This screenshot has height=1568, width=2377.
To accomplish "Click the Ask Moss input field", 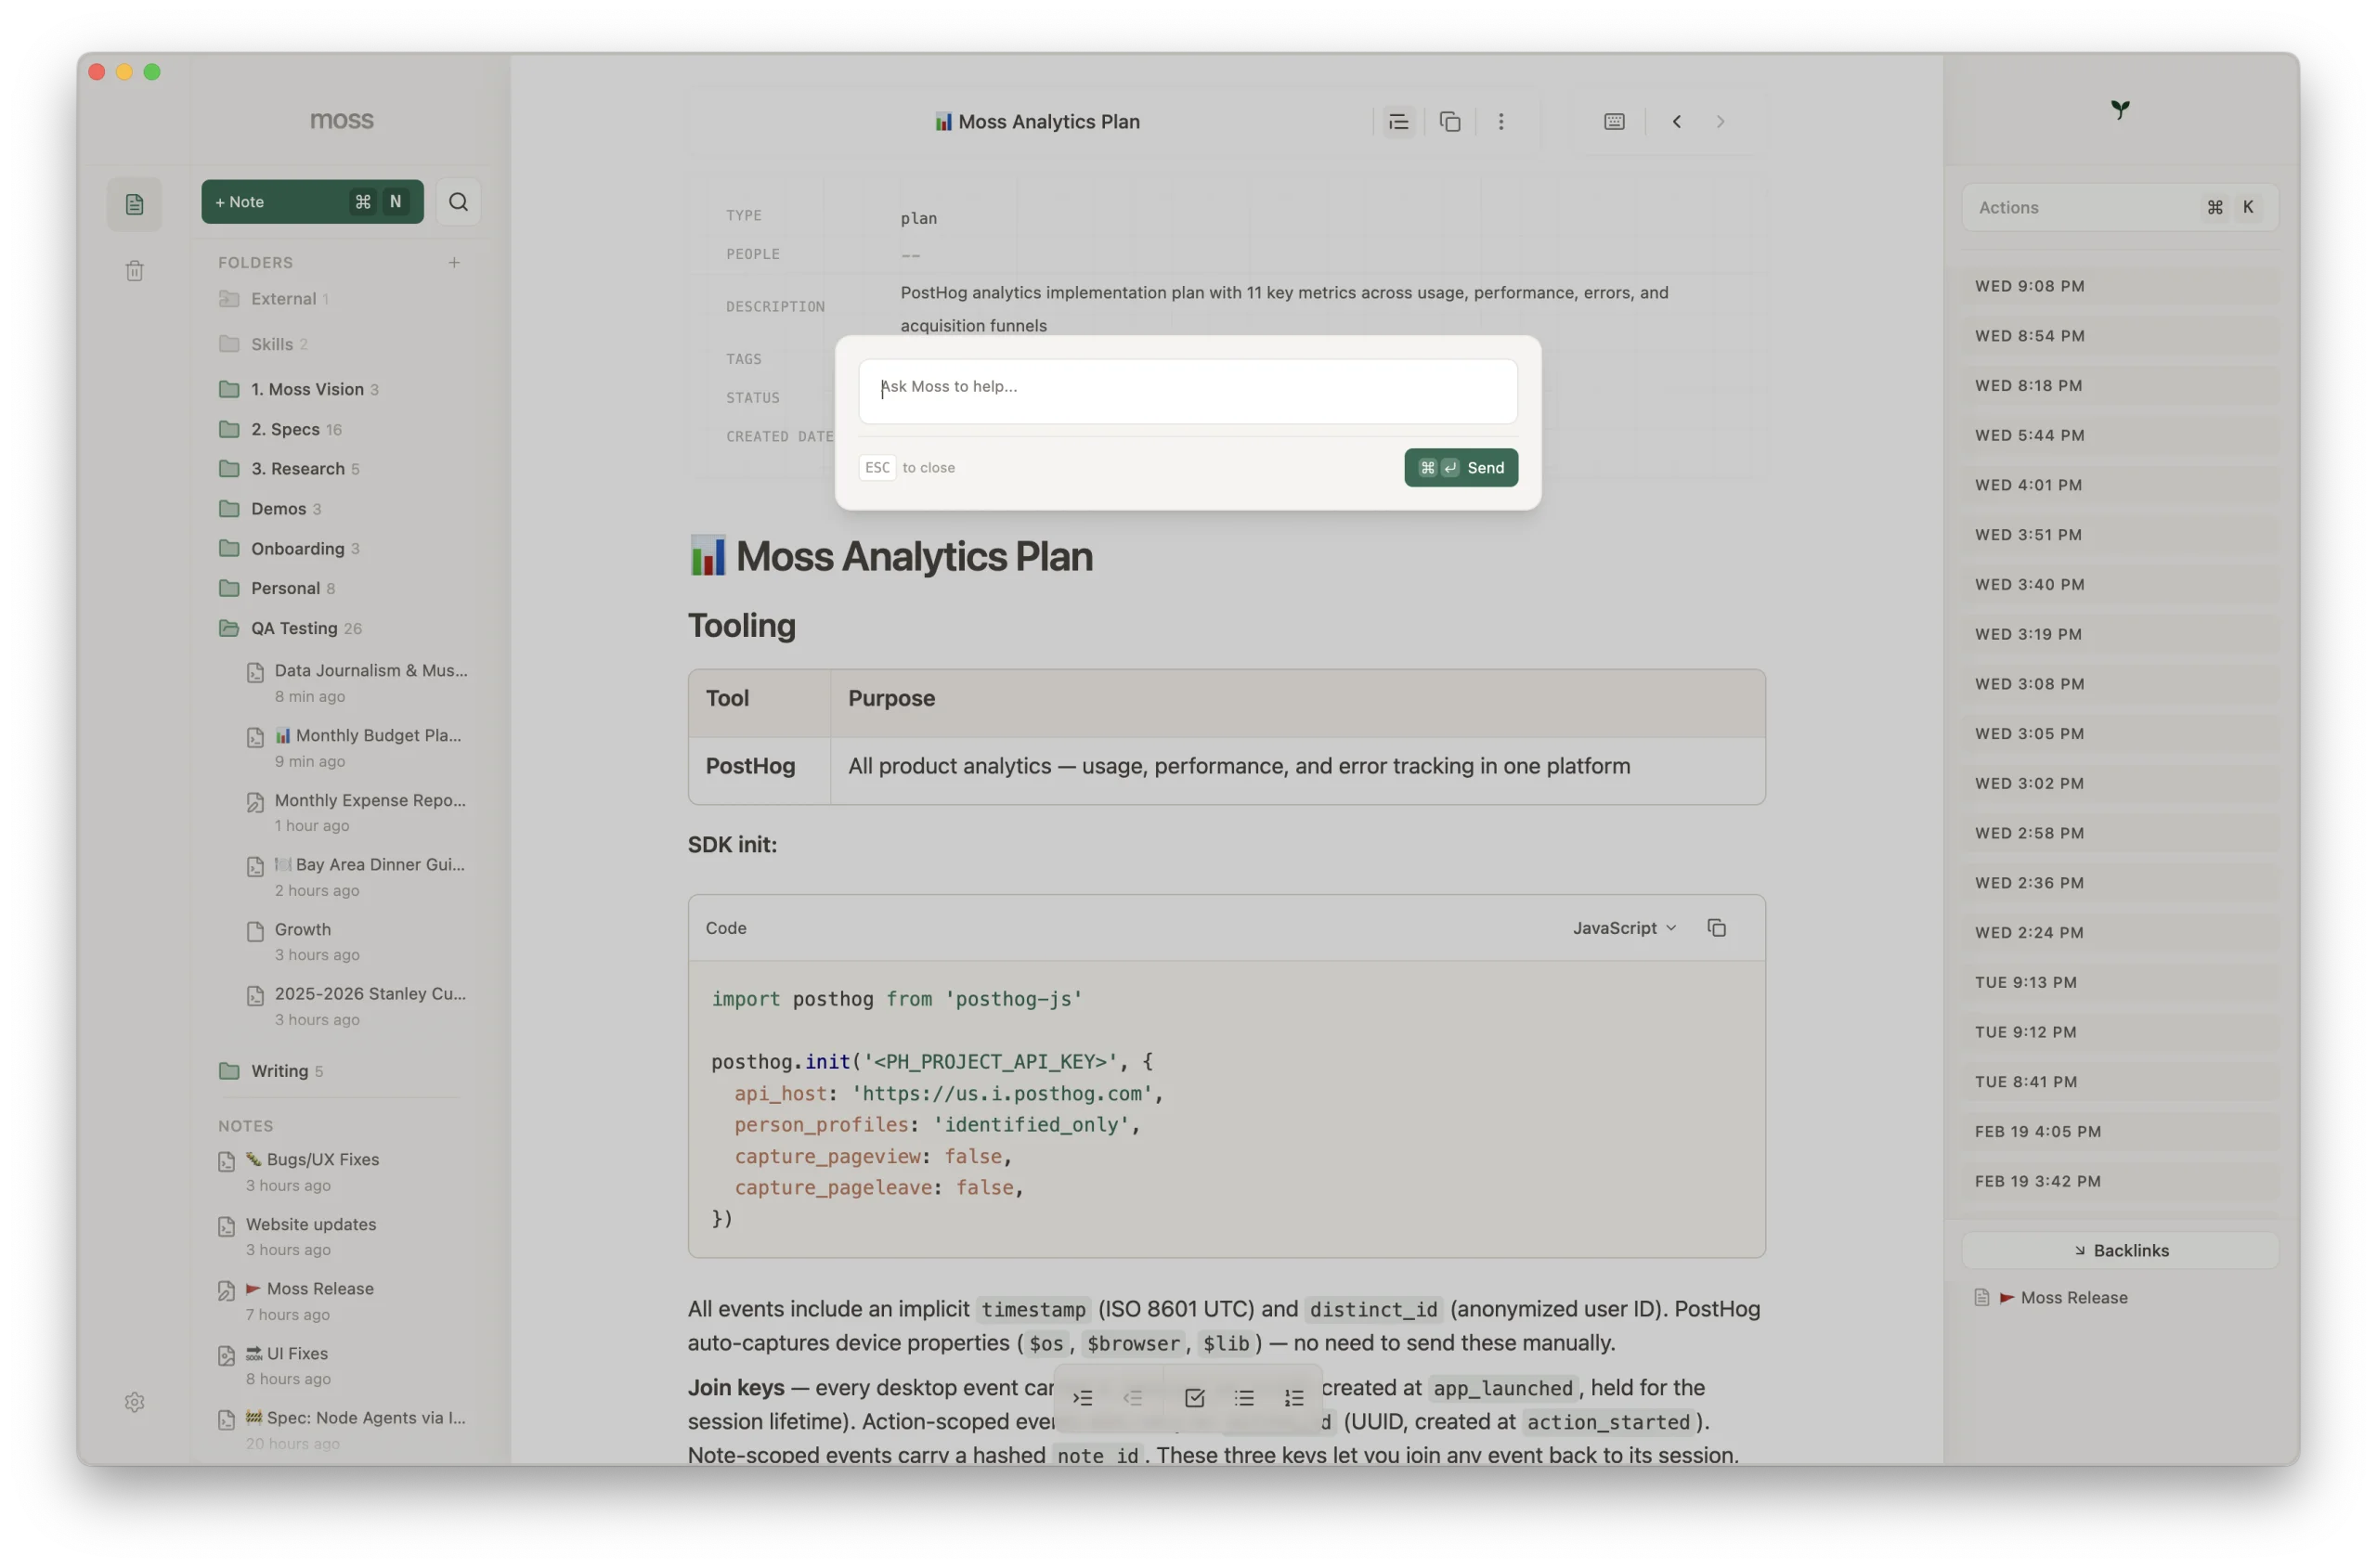I will pos(1186,390).
